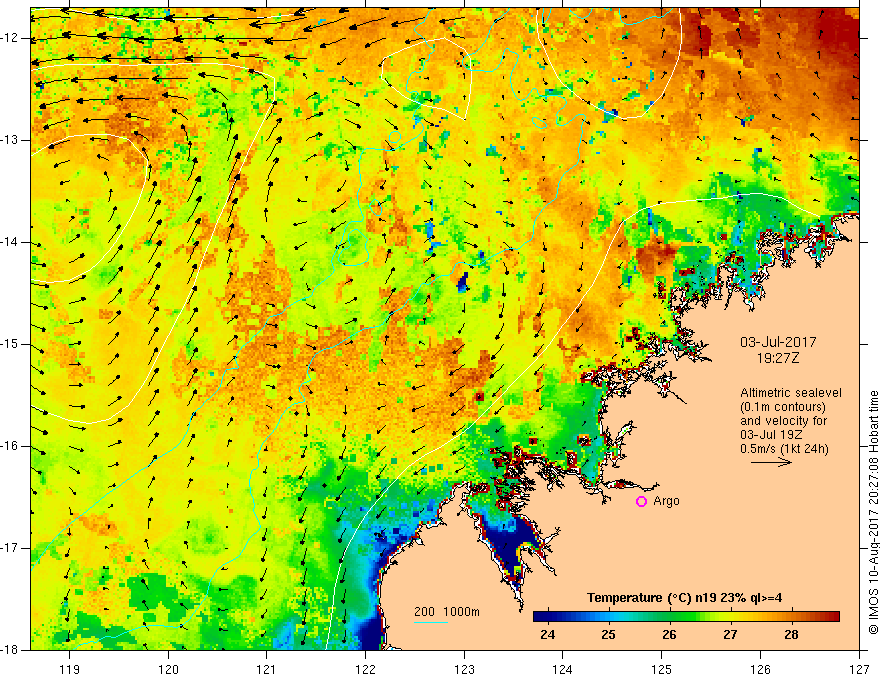Screen dimensions: 880x680
Task: Click the color bar label 26
Action: tap(669, 635)
